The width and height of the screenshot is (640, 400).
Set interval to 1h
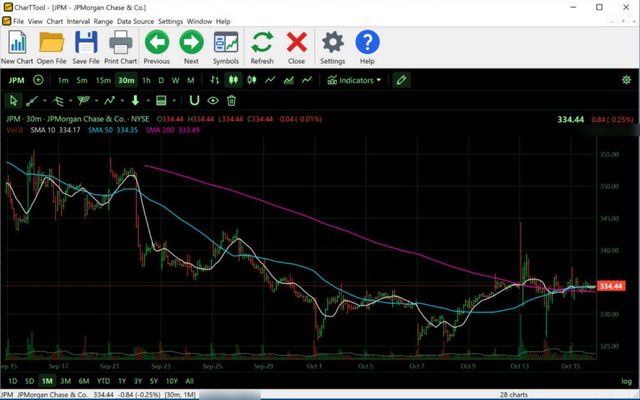146,80
